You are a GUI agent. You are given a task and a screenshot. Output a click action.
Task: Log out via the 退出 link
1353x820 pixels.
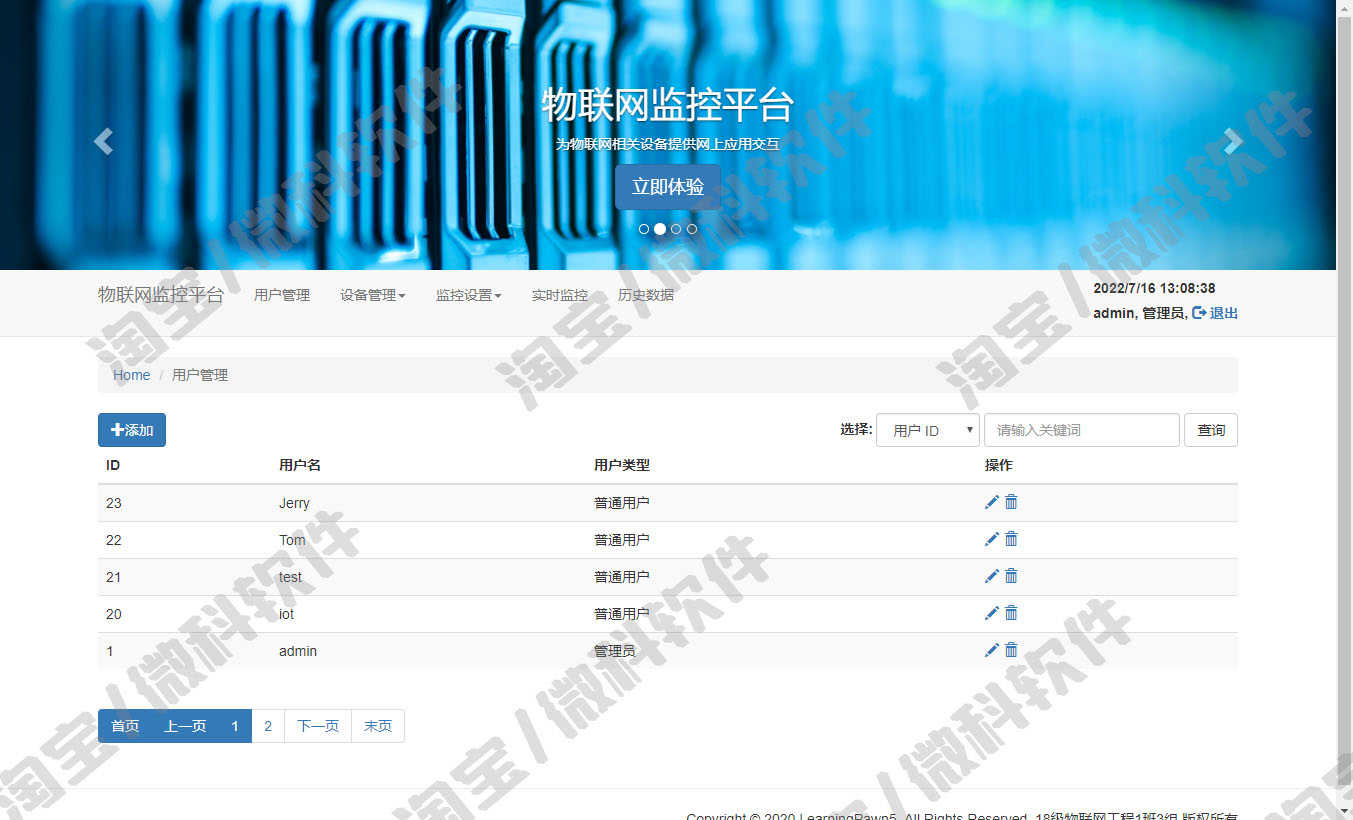(1215, 313)
